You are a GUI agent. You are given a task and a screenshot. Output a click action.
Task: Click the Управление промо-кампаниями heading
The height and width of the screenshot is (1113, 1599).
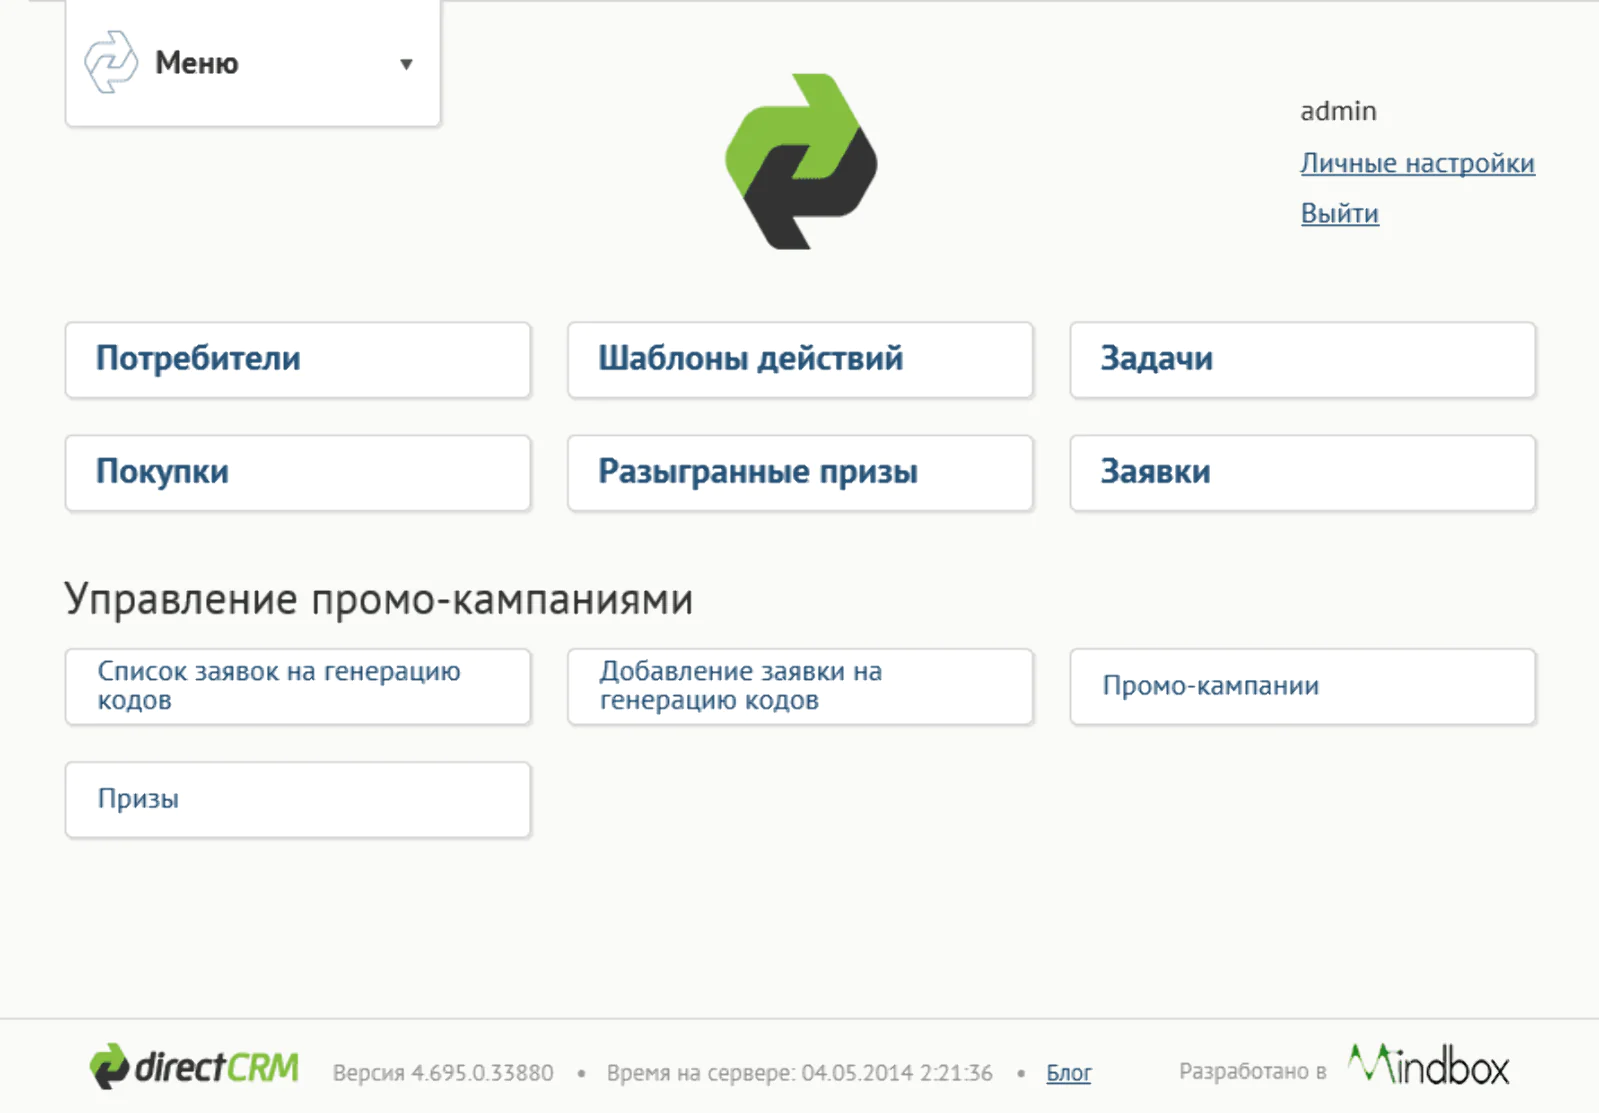[x=379, y=599]
